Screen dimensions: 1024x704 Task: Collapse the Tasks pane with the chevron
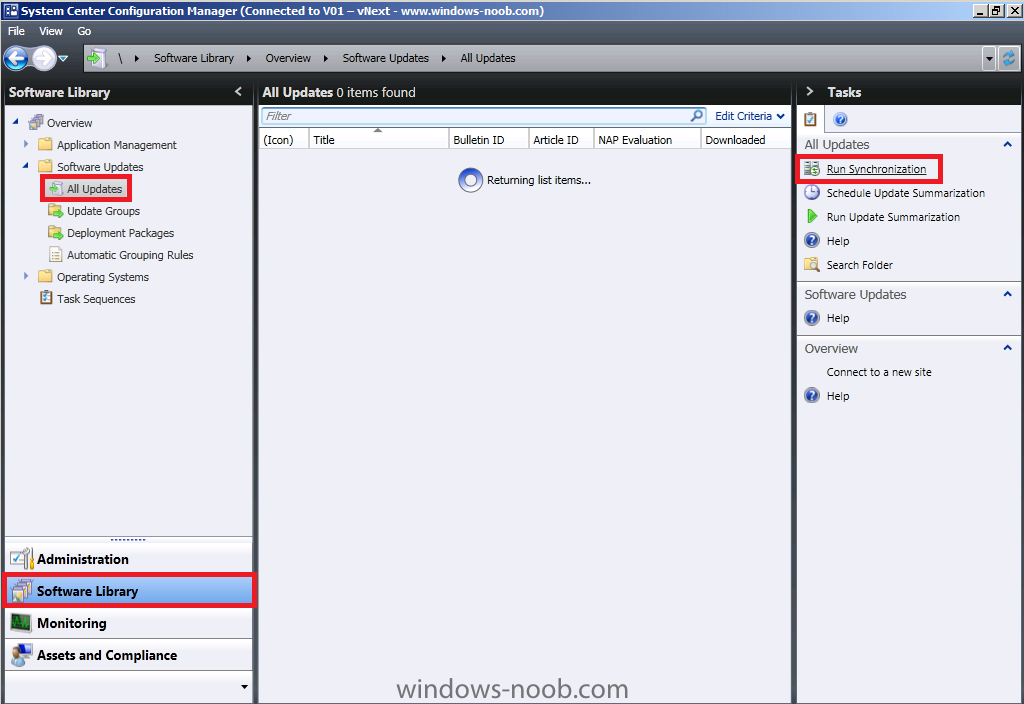(810, 91)
